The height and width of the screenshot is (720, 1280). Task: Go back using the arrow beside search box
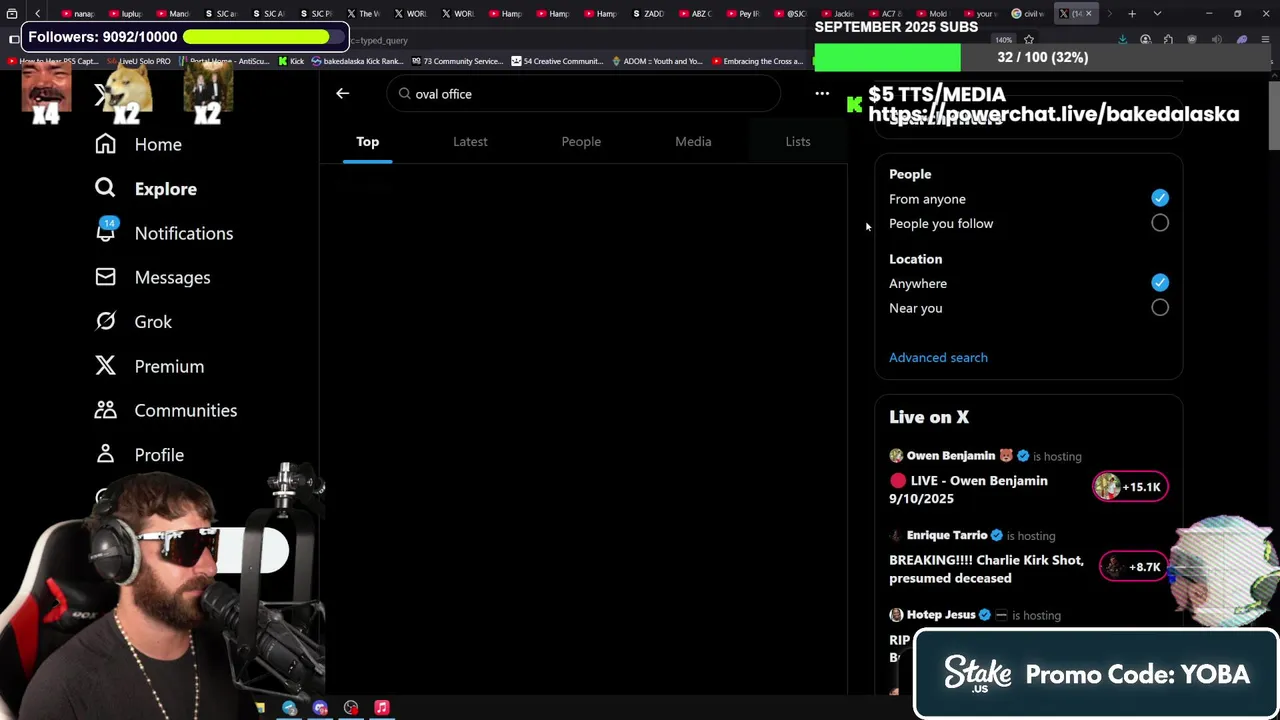point(342,93)
